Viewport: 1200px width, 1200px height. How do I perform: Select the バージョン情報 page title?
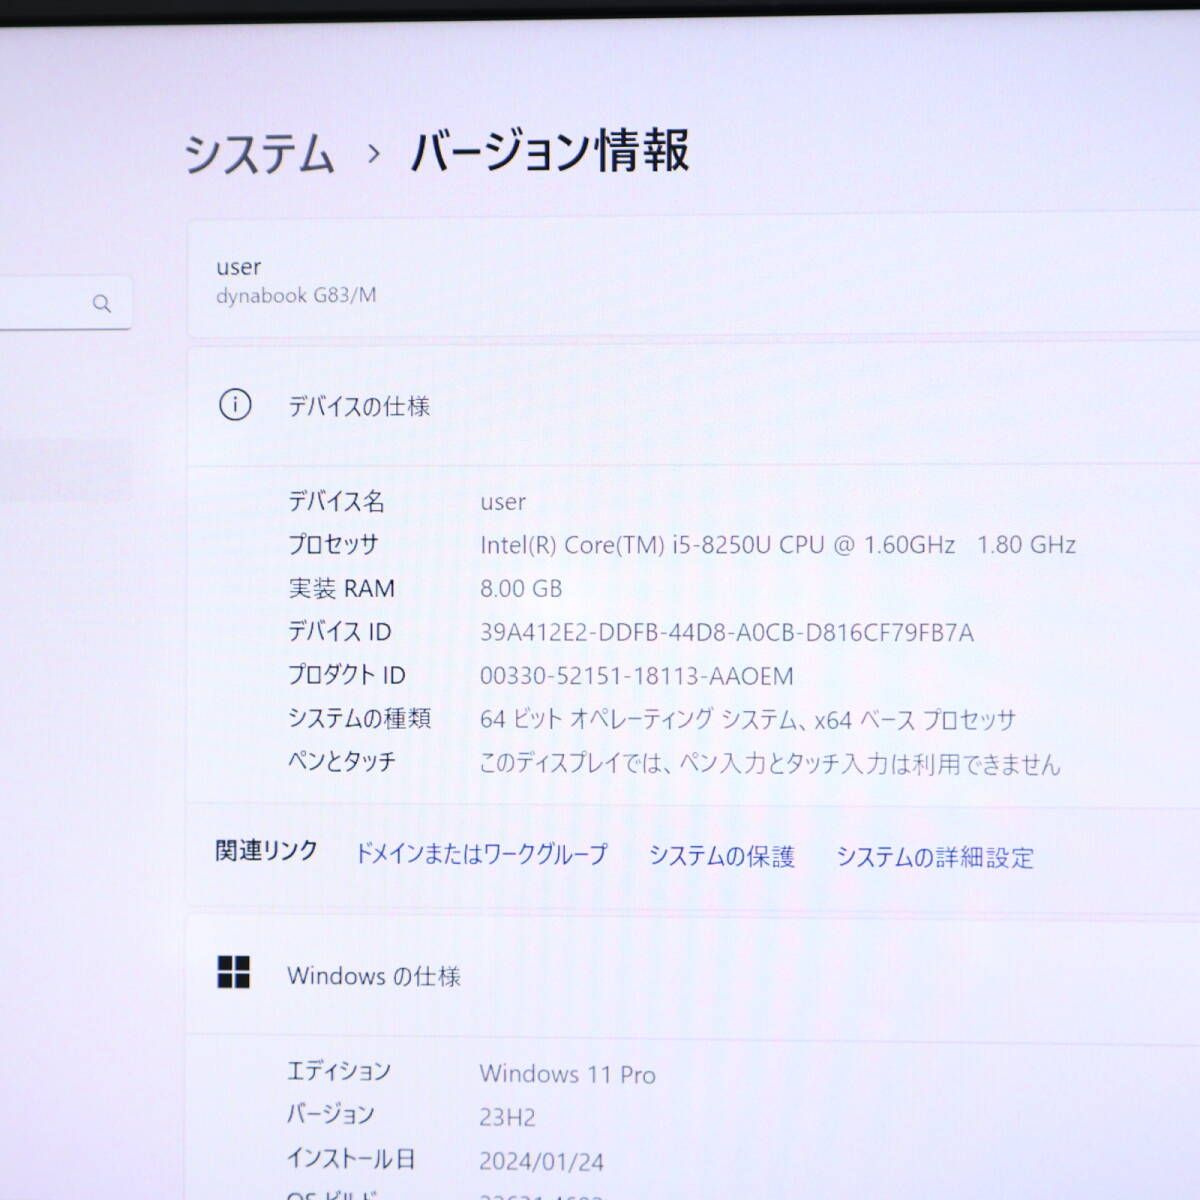(x=550, y=152)
